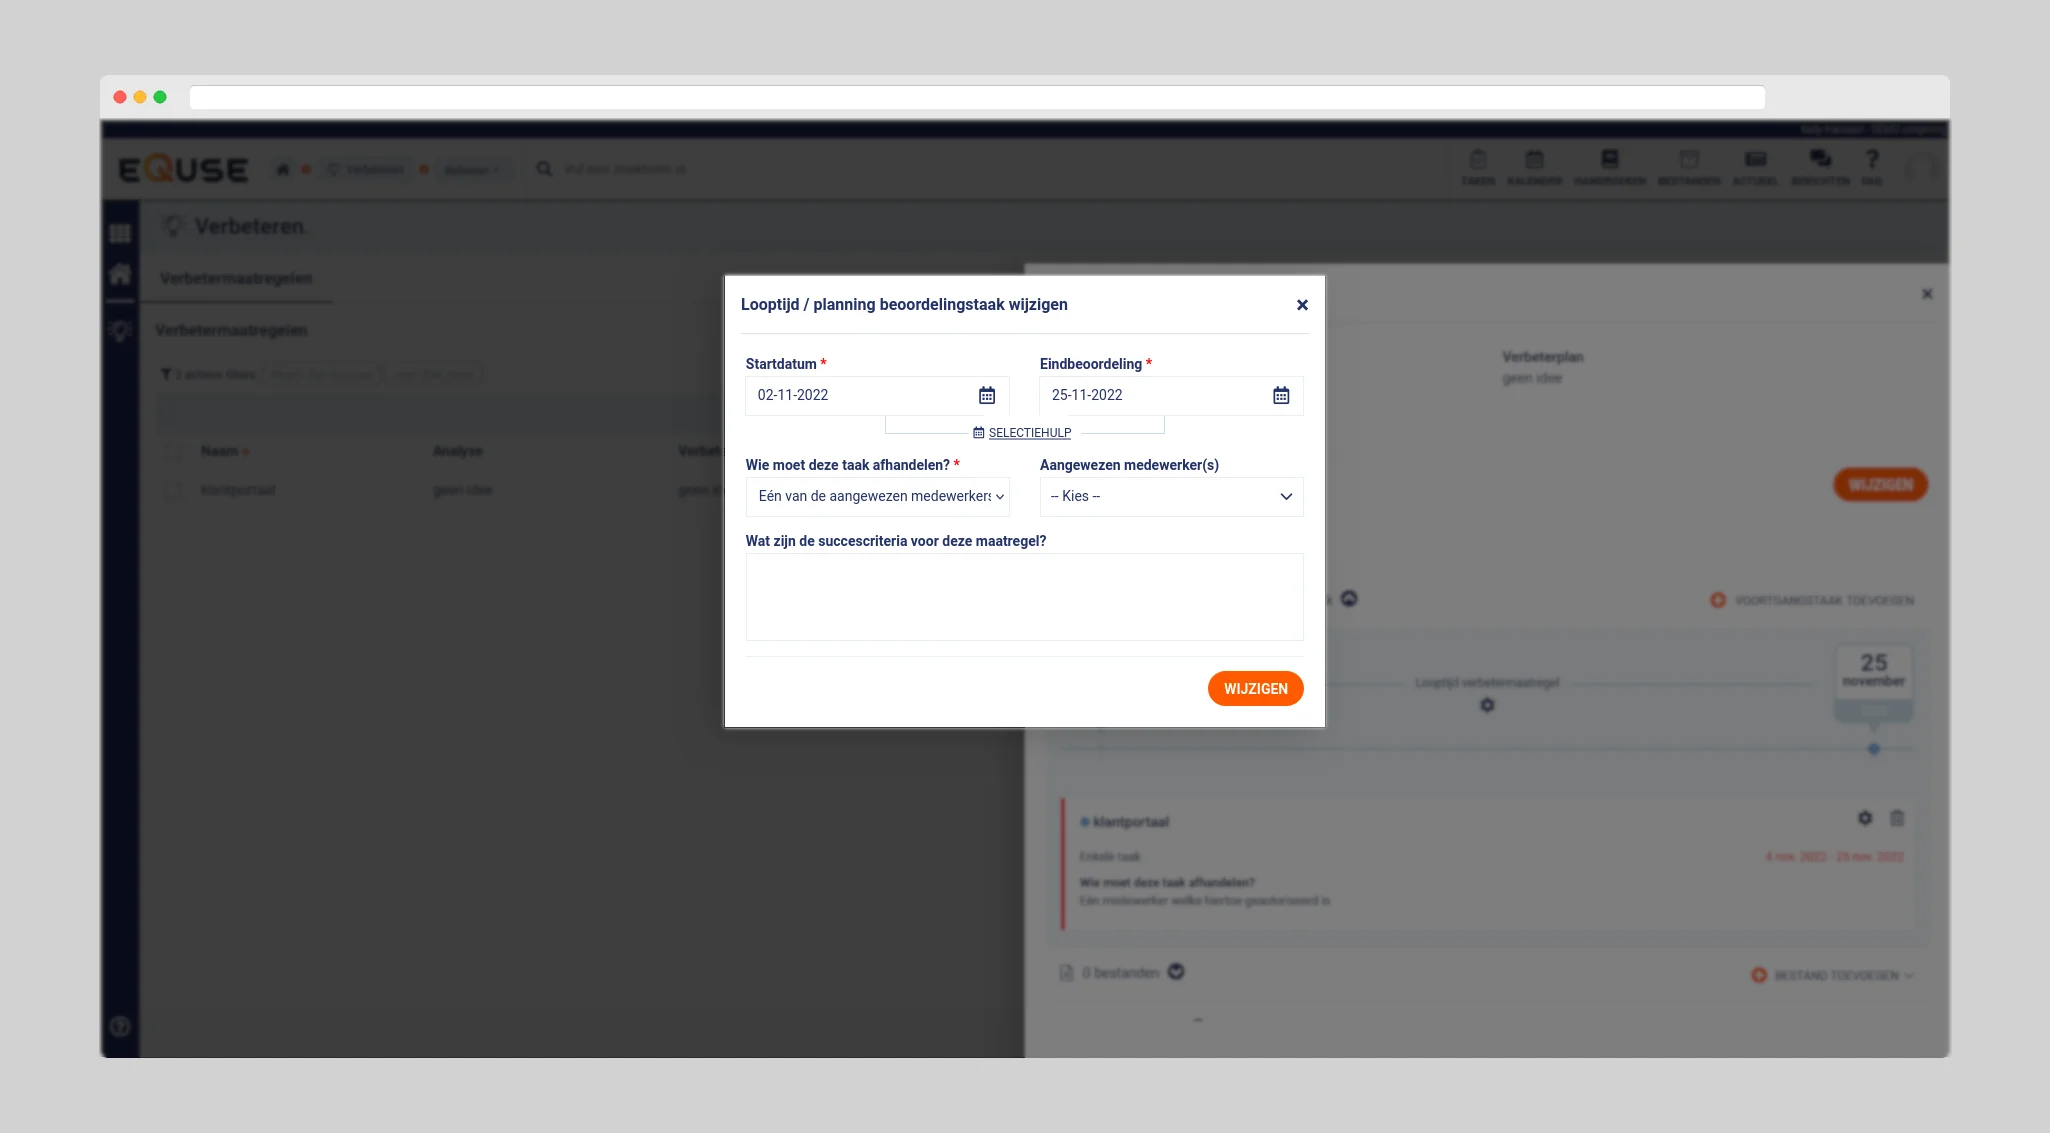Open Taken in the top toolbar
Screen dimensions: 2050x1133
(1477, 166)
